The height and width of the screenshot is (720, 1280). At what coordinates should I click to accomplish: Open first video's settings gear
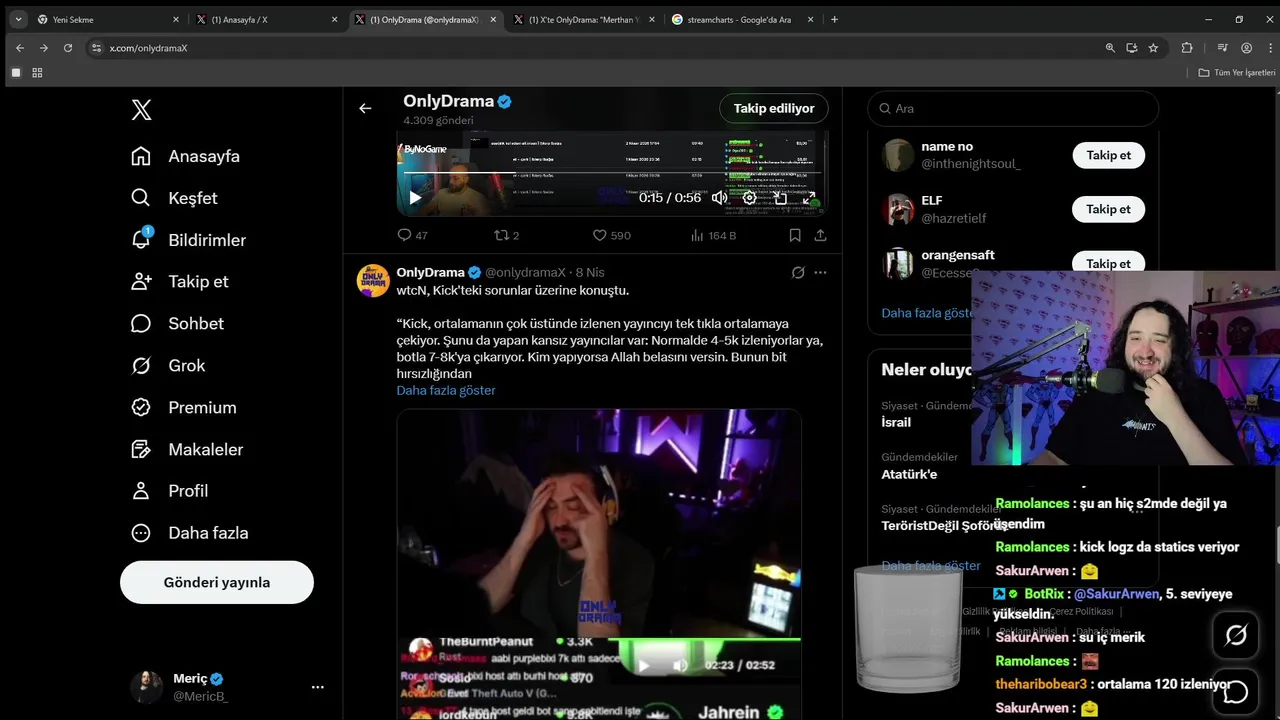point(749,197)
